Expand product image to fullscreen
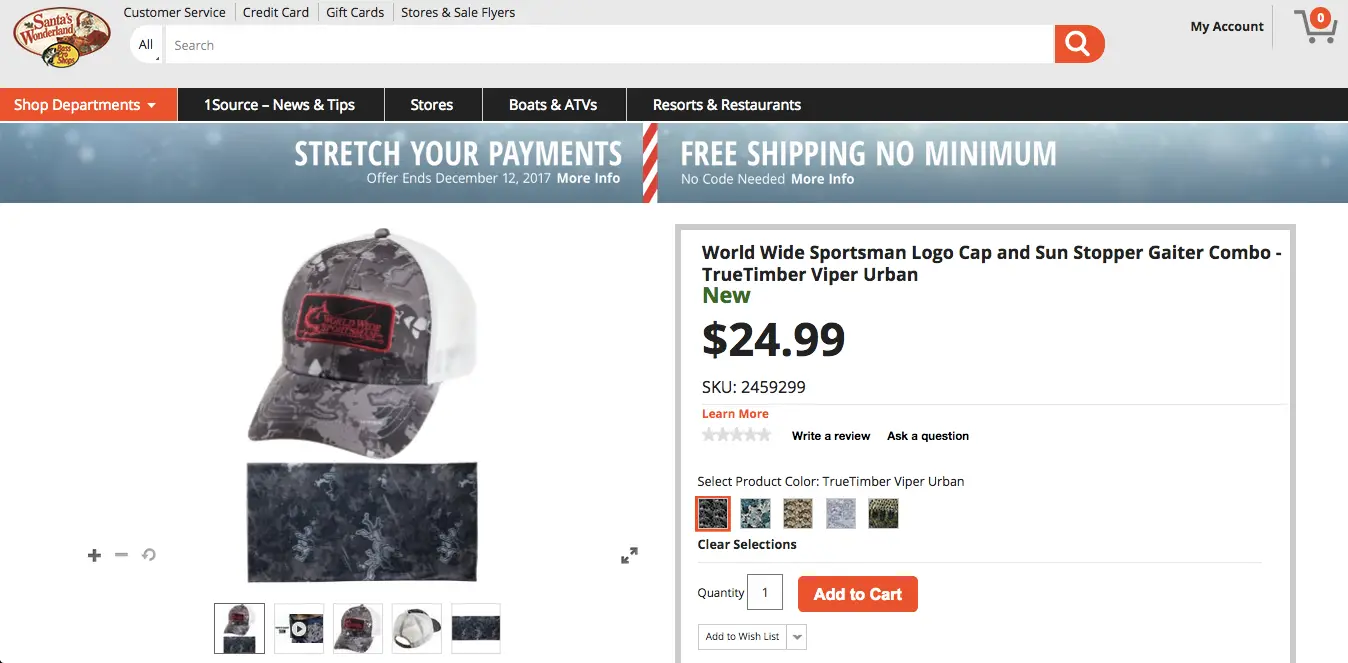1348x663 pixels. [x=629, y=556]
